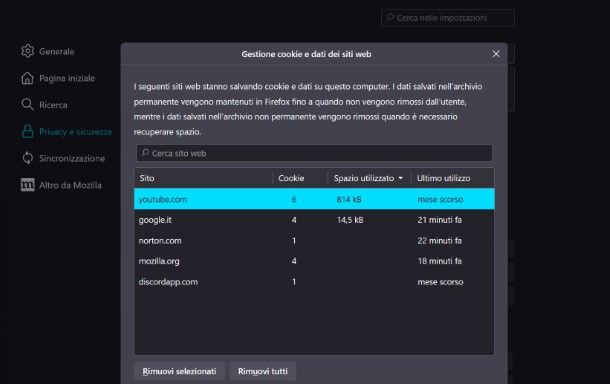Click the padlock icon in sidebar
Image resolution: width=610 pixels, height=384 pixels.
point(27,131)
